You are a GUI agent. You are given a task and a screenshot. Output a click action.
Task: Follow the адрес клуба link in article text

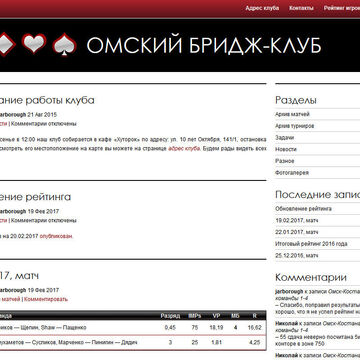(184, 149)
